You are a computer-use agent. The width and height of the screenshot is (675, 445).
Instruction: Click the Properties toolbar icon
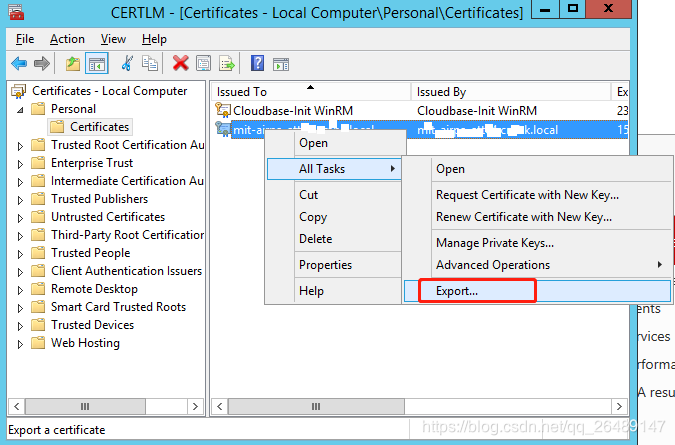tap(203, 64)
